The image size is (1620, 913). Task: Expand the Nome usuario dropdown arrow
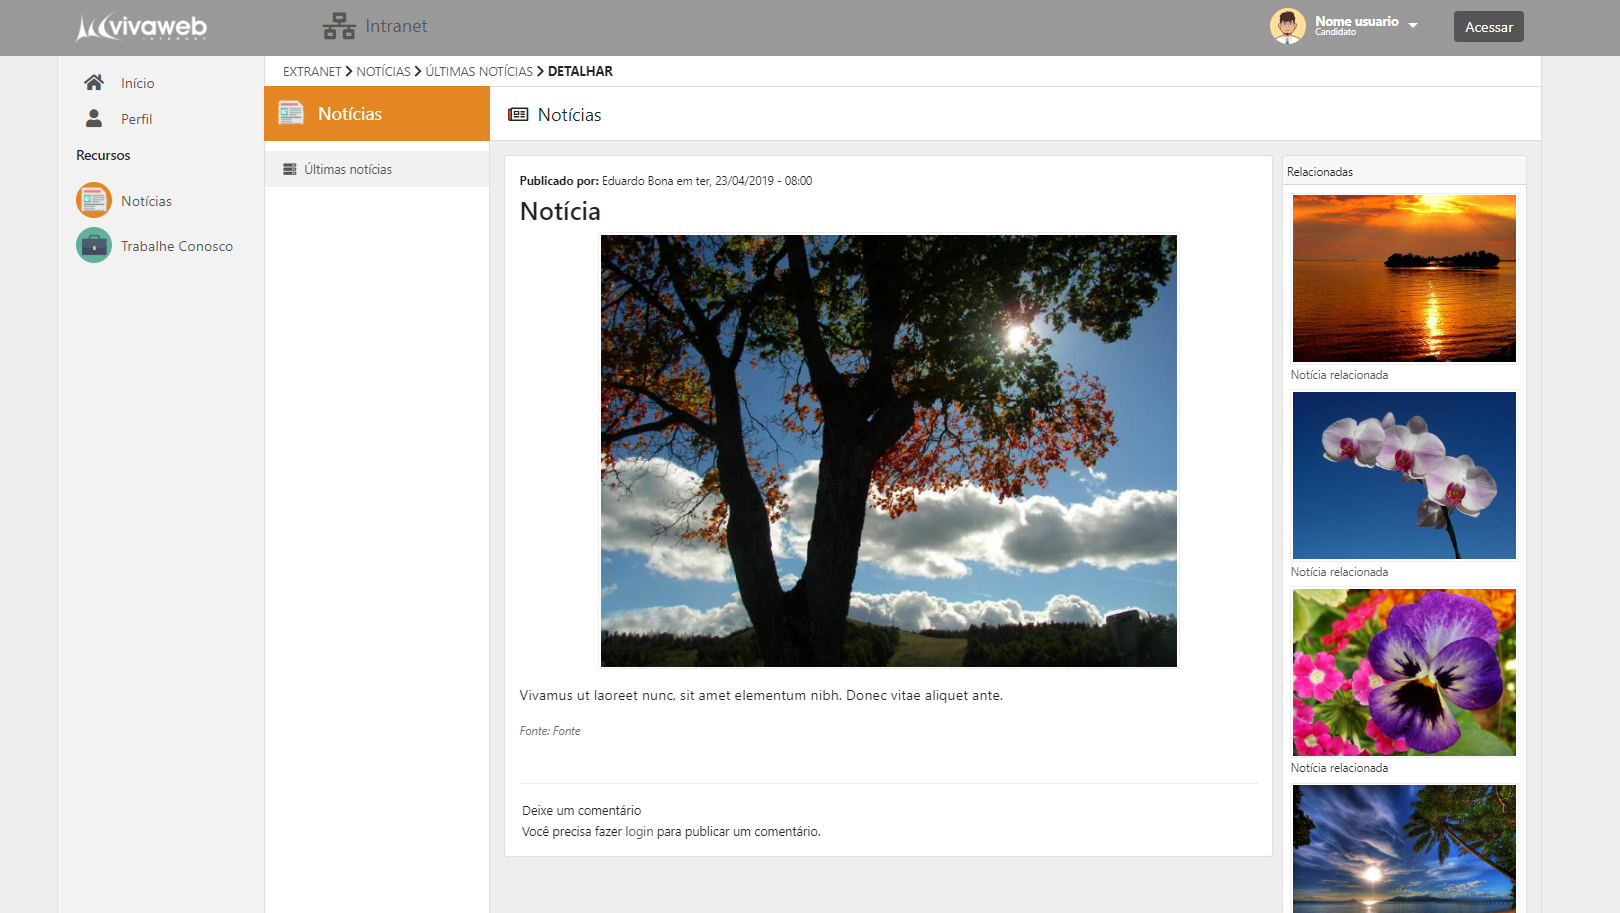[x=1413, y=25]
